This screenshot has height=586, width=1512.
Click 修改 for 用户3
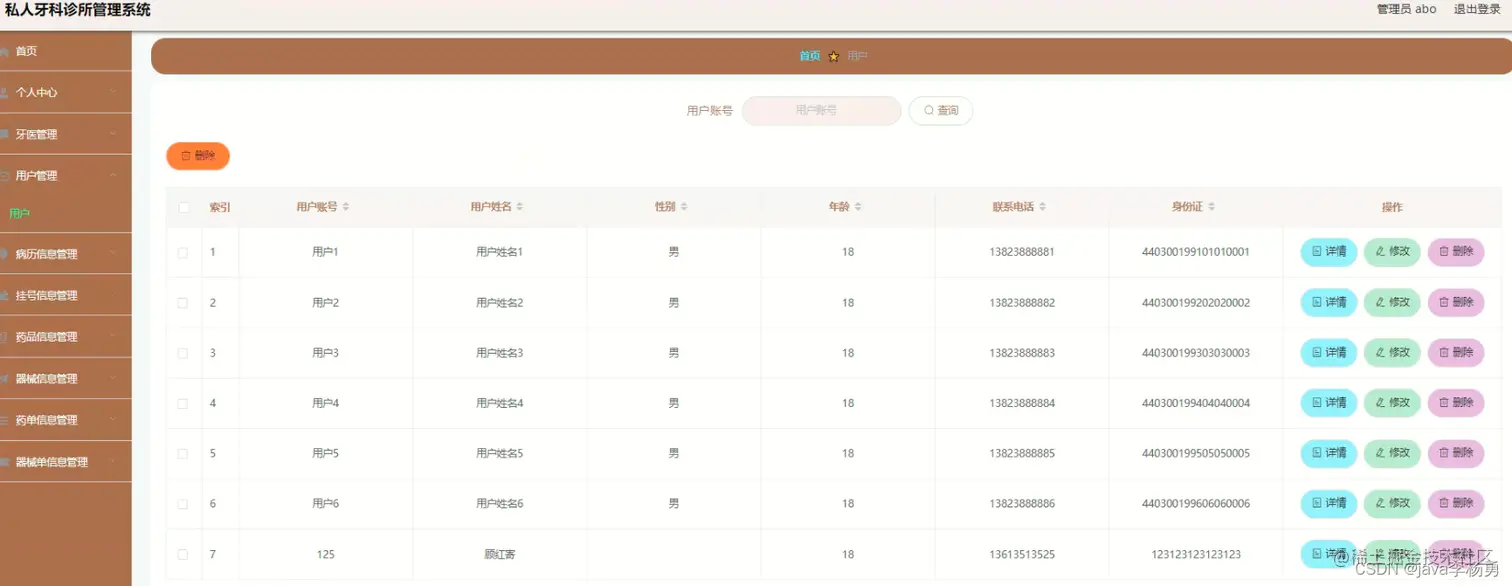point(1392,352)
